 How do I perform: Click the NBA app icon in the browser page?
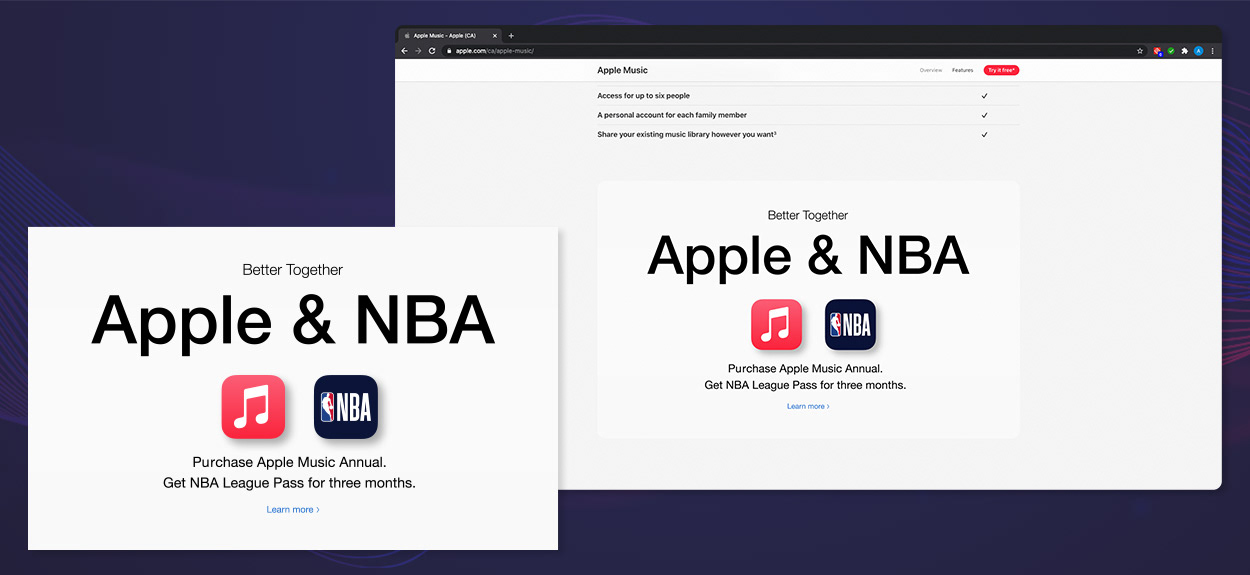click(x=850, y=325)
